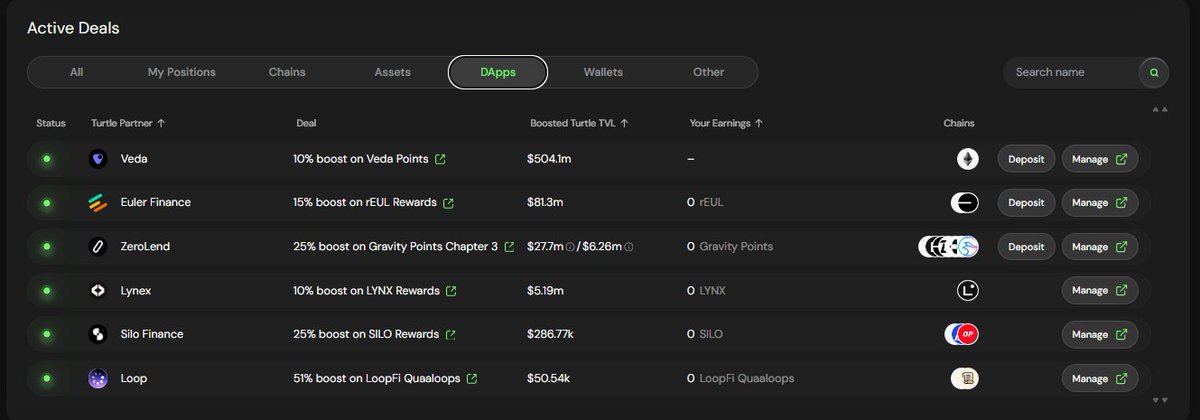This screenshot has width=1200, height=420.
Task: Click the Silo Finance logo icon
Action: [98, 334]
